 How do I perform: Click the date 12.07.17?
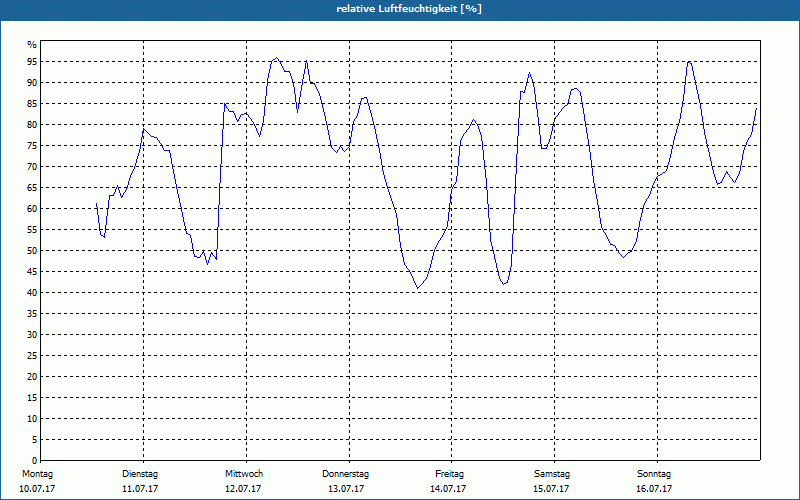[243, 489]
